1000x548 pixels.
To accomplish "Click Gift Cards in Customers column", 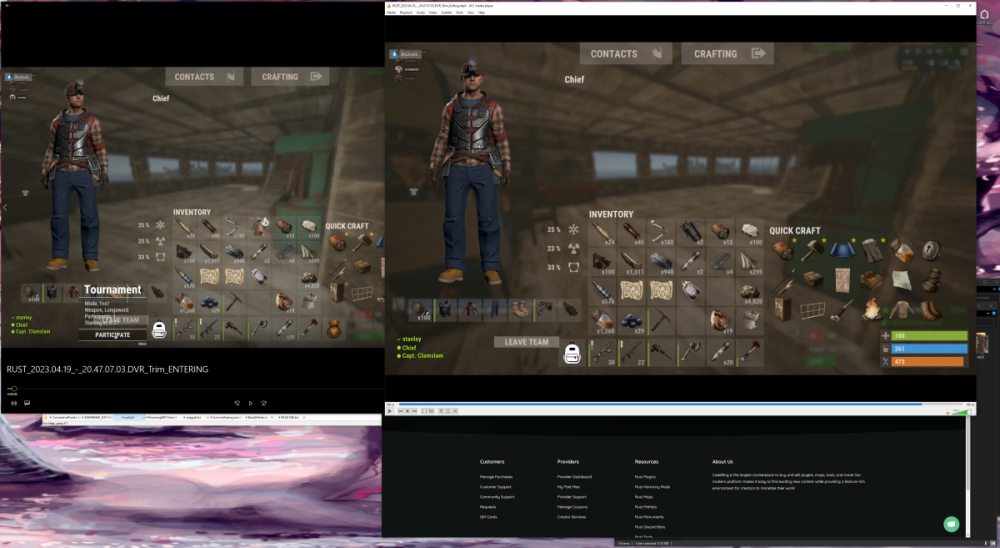I will [x=488, y=517].
